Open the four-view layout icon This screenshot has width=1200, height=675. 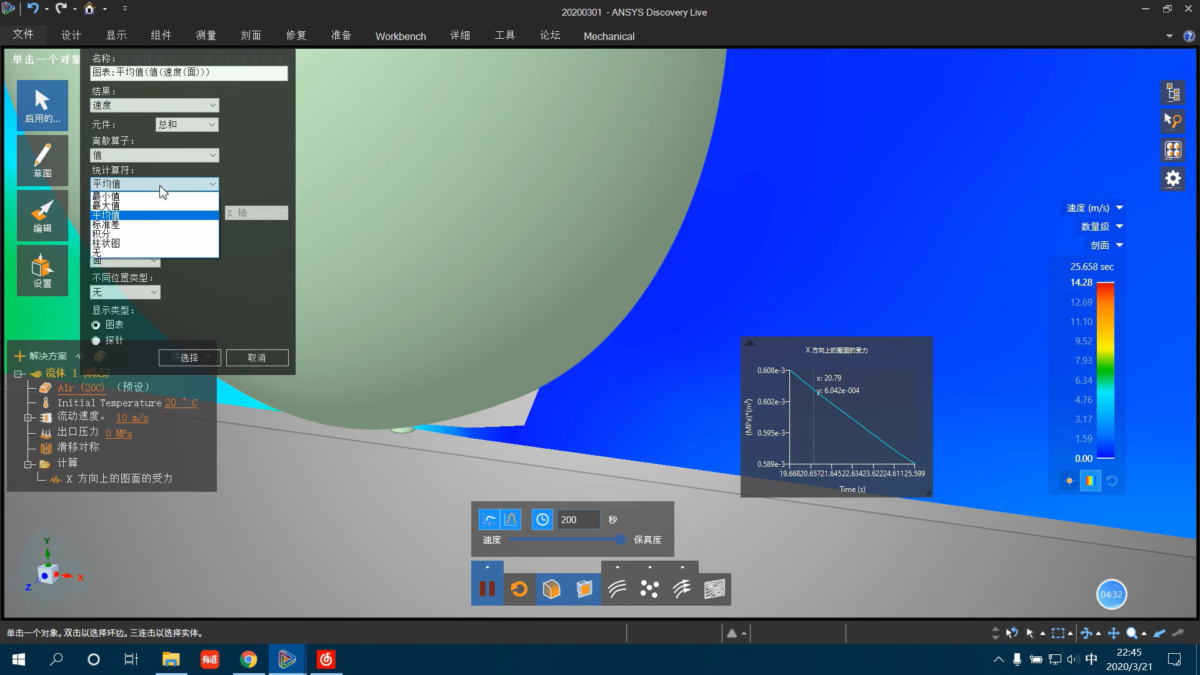pos(1173,150)
